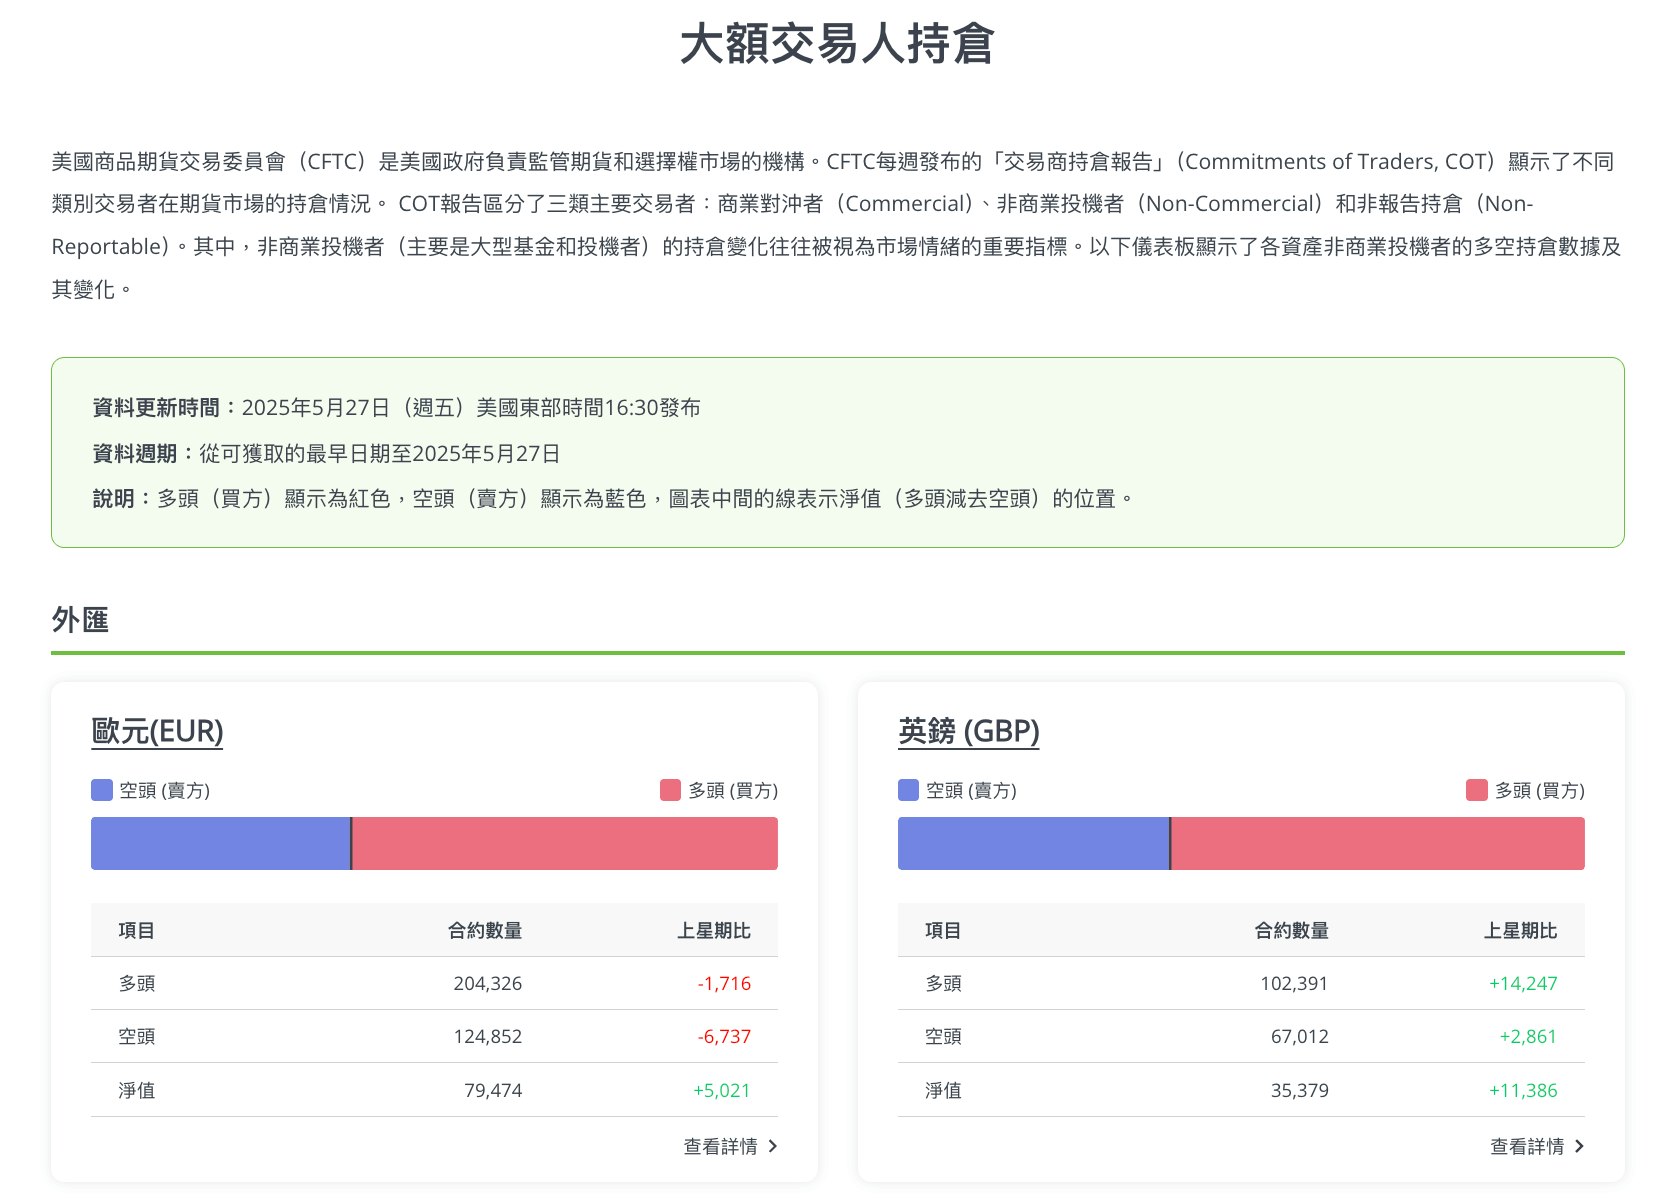Click the 合約數量 column header in EUR table

coord(485,930)
